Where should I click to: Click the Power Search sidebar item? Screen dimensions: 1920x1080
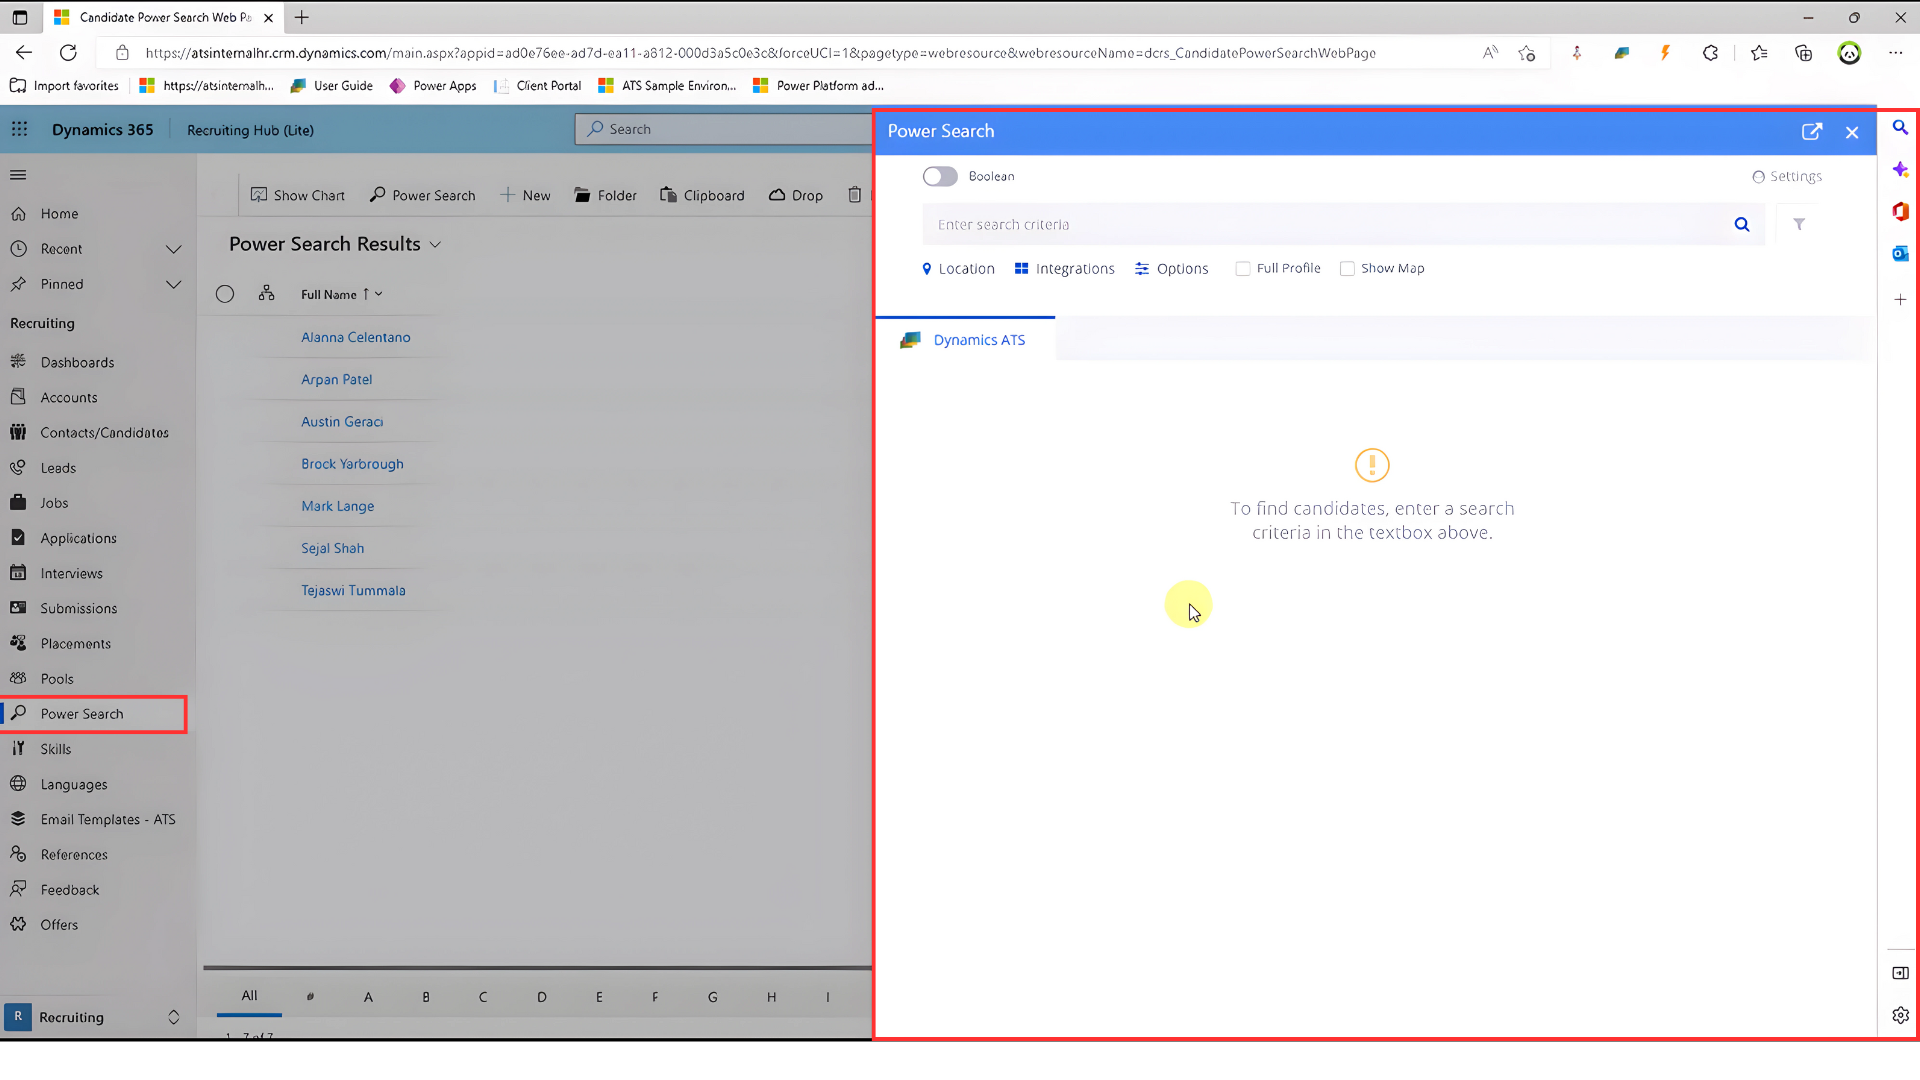pos(94,714)
